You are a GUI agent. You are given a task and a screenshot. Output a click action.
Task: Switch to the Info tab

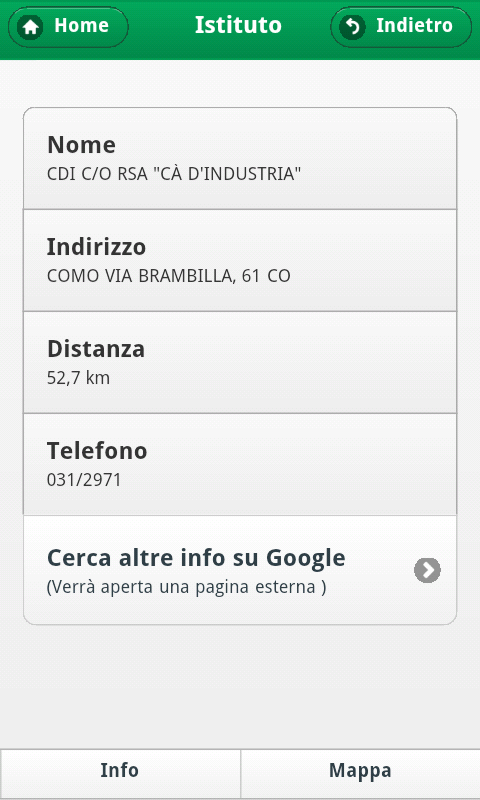(x=120, y=770)
